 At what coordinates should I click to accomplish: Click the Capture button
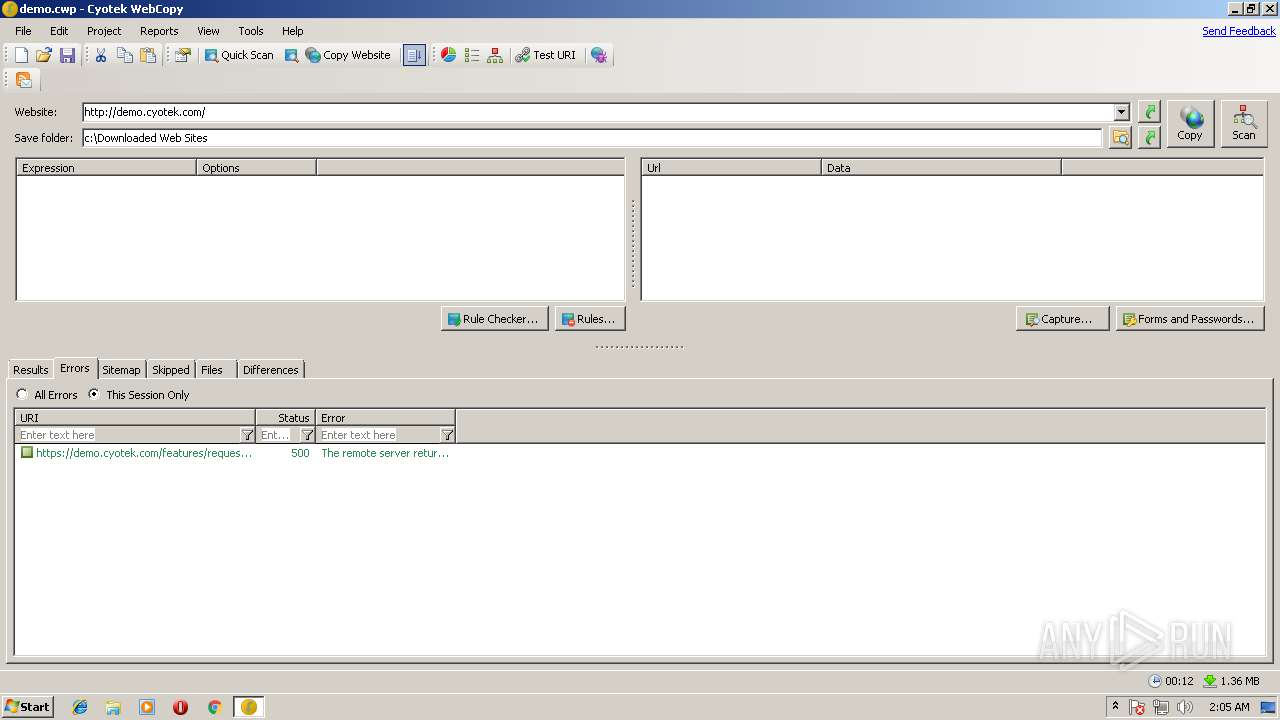click(x=1062, y=319)
